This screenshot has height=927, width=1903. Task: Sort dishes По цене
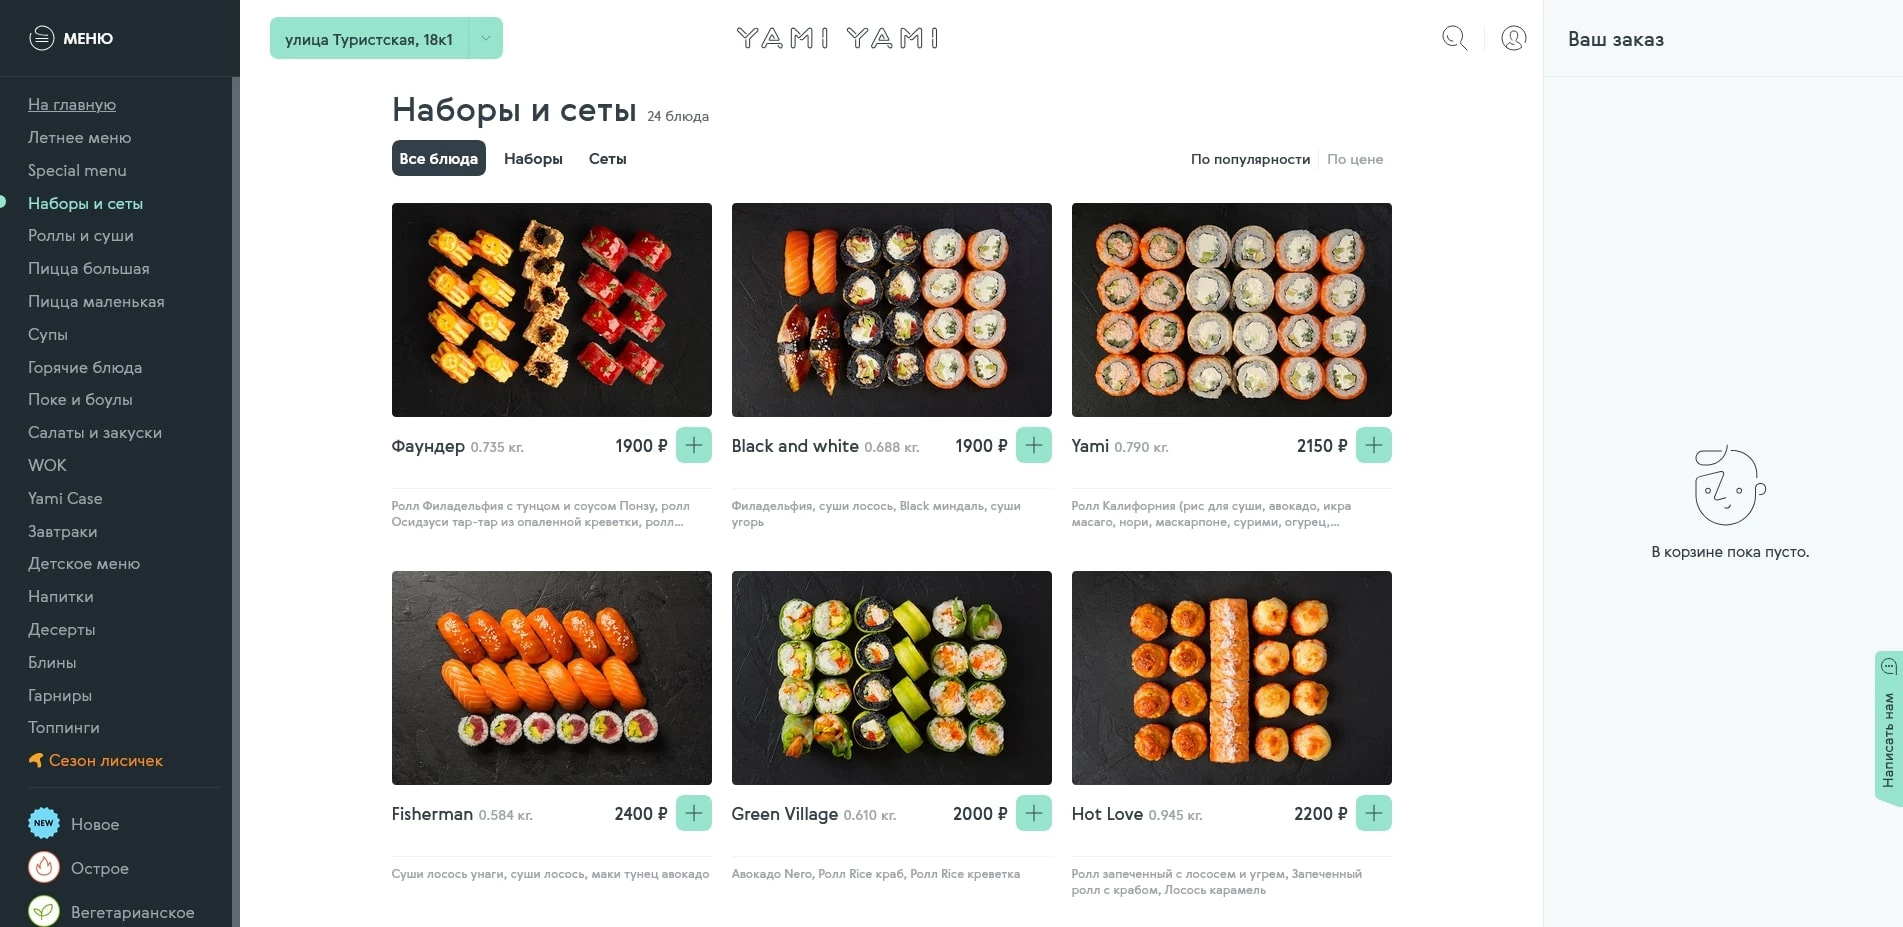[x=1355, y=159]
